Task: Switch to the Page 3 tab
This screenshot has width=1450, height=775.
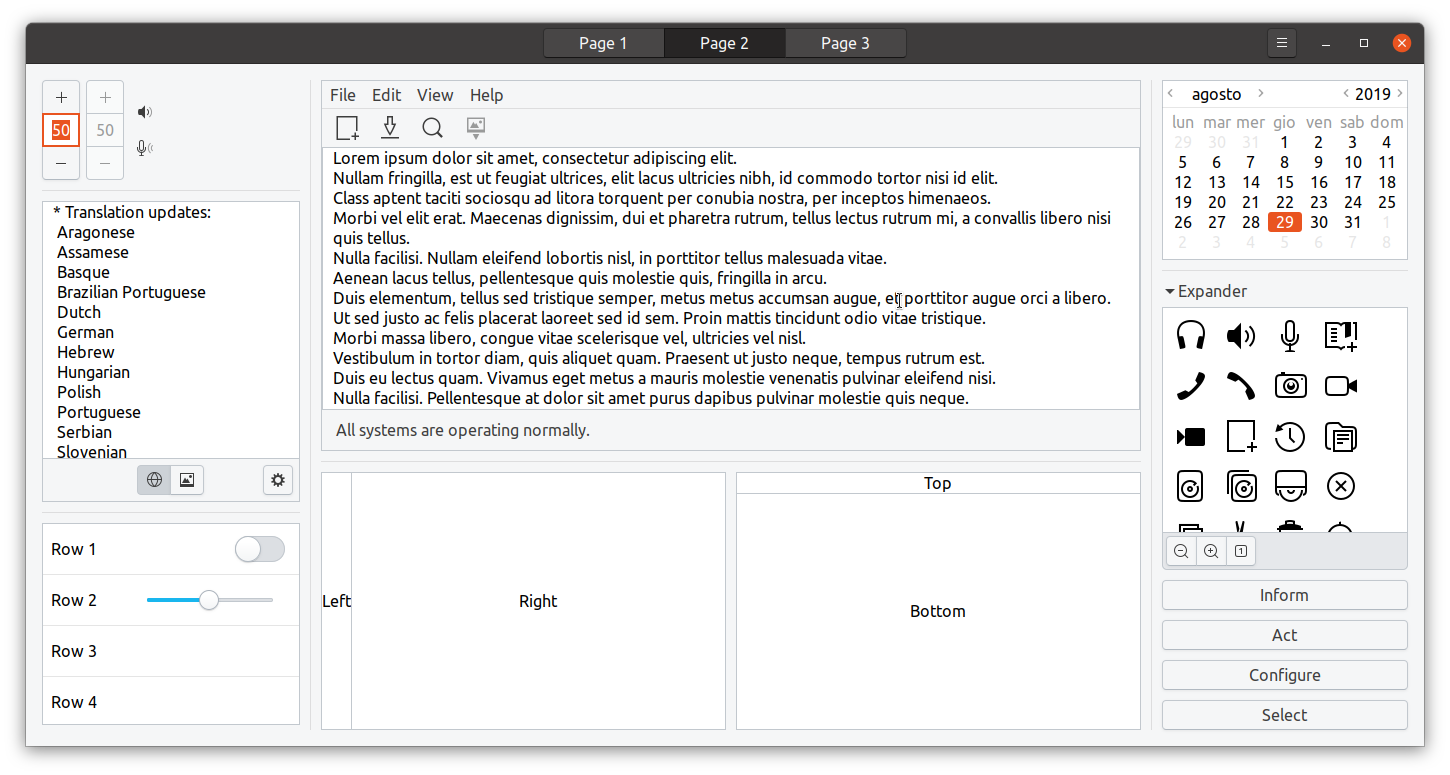Action: (845, 43)
